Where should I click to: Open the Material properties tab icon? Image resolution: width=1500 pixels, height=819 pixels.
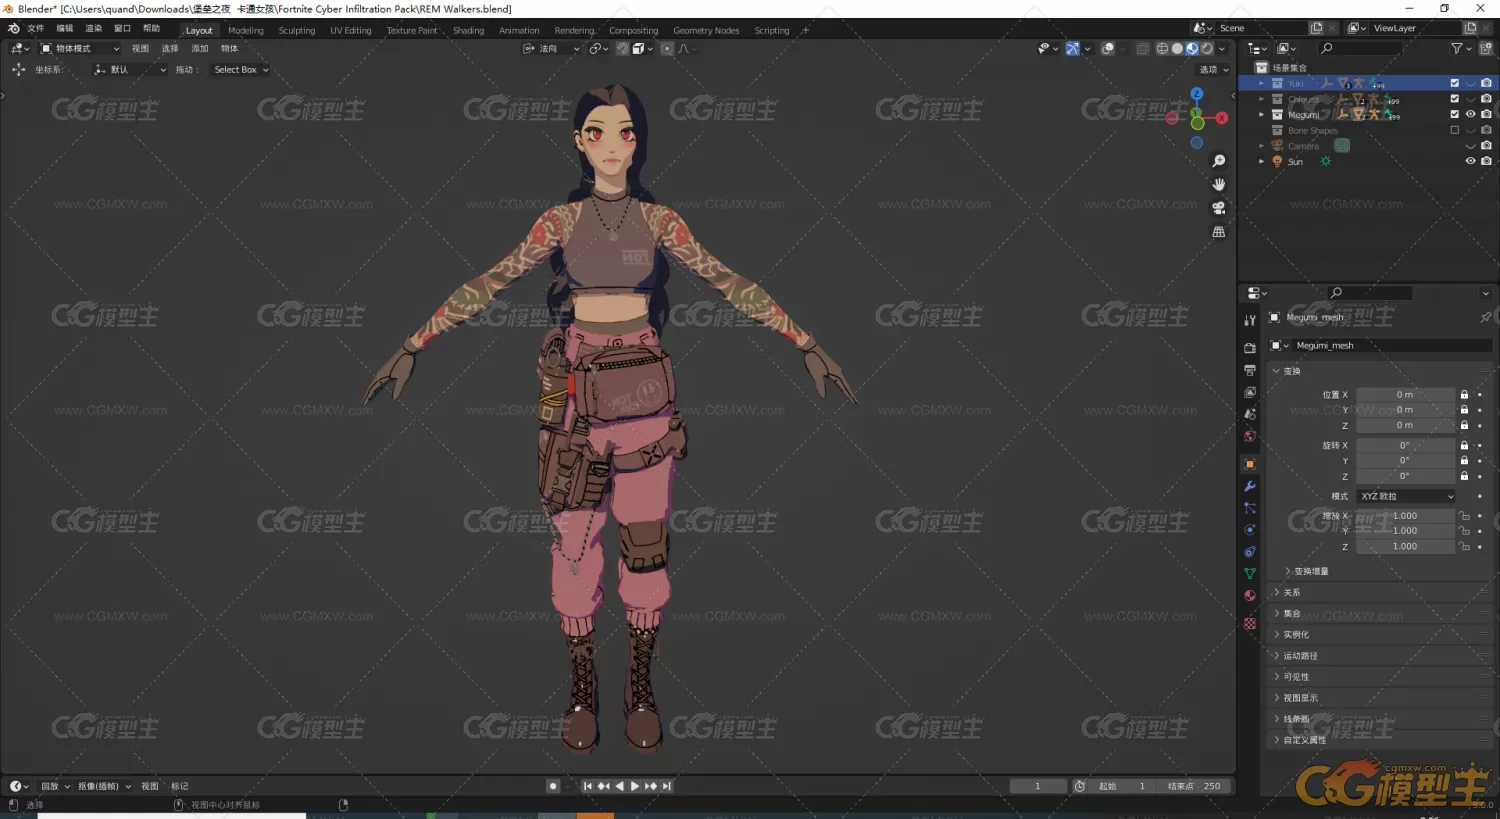click(1250, 596)
